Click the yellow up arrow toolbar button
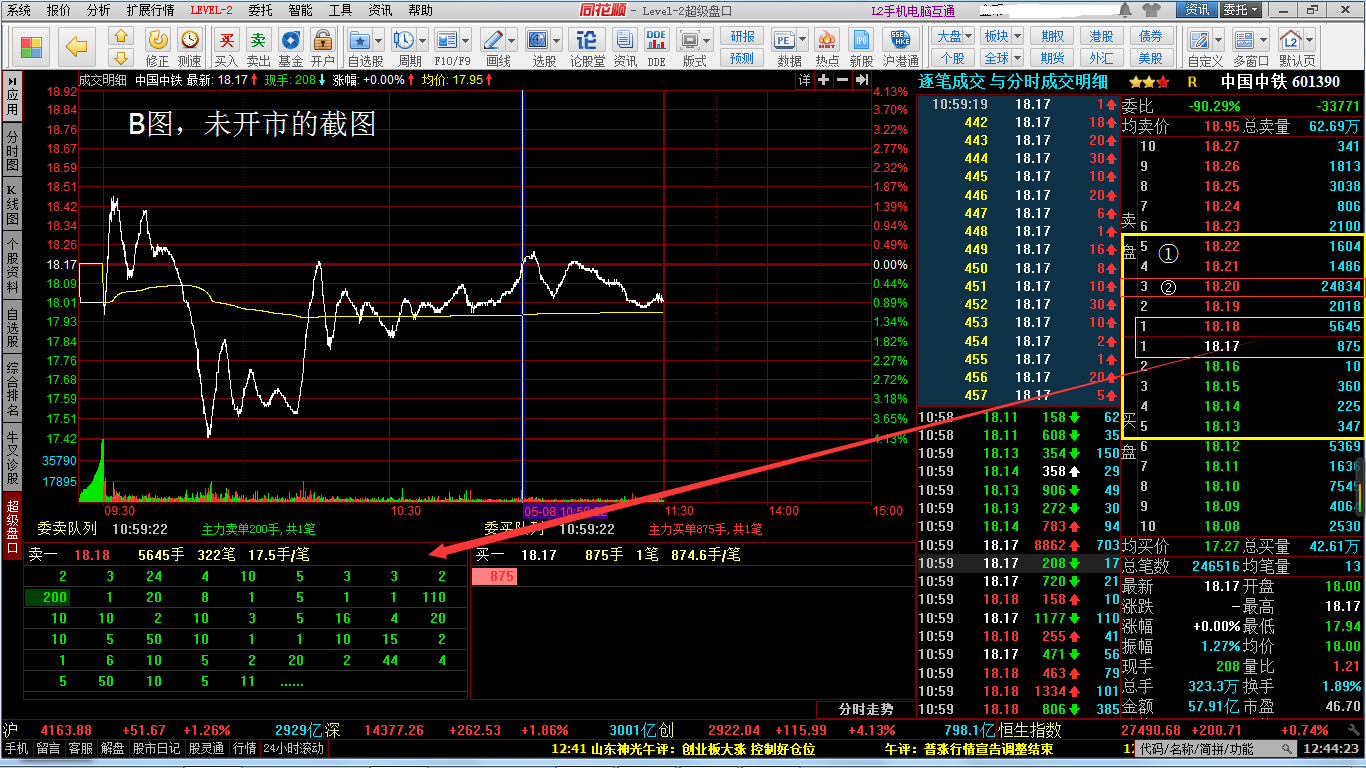 pyautogui.click(x=122, y=35)
